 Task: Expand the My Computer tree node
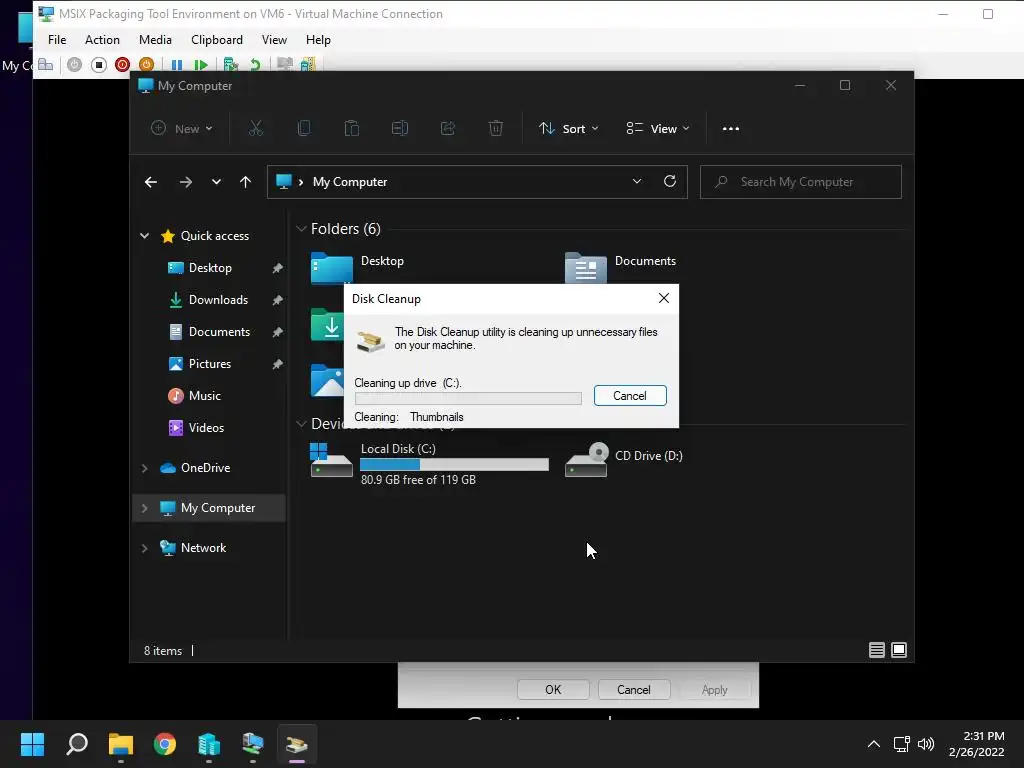click(144, 508)
